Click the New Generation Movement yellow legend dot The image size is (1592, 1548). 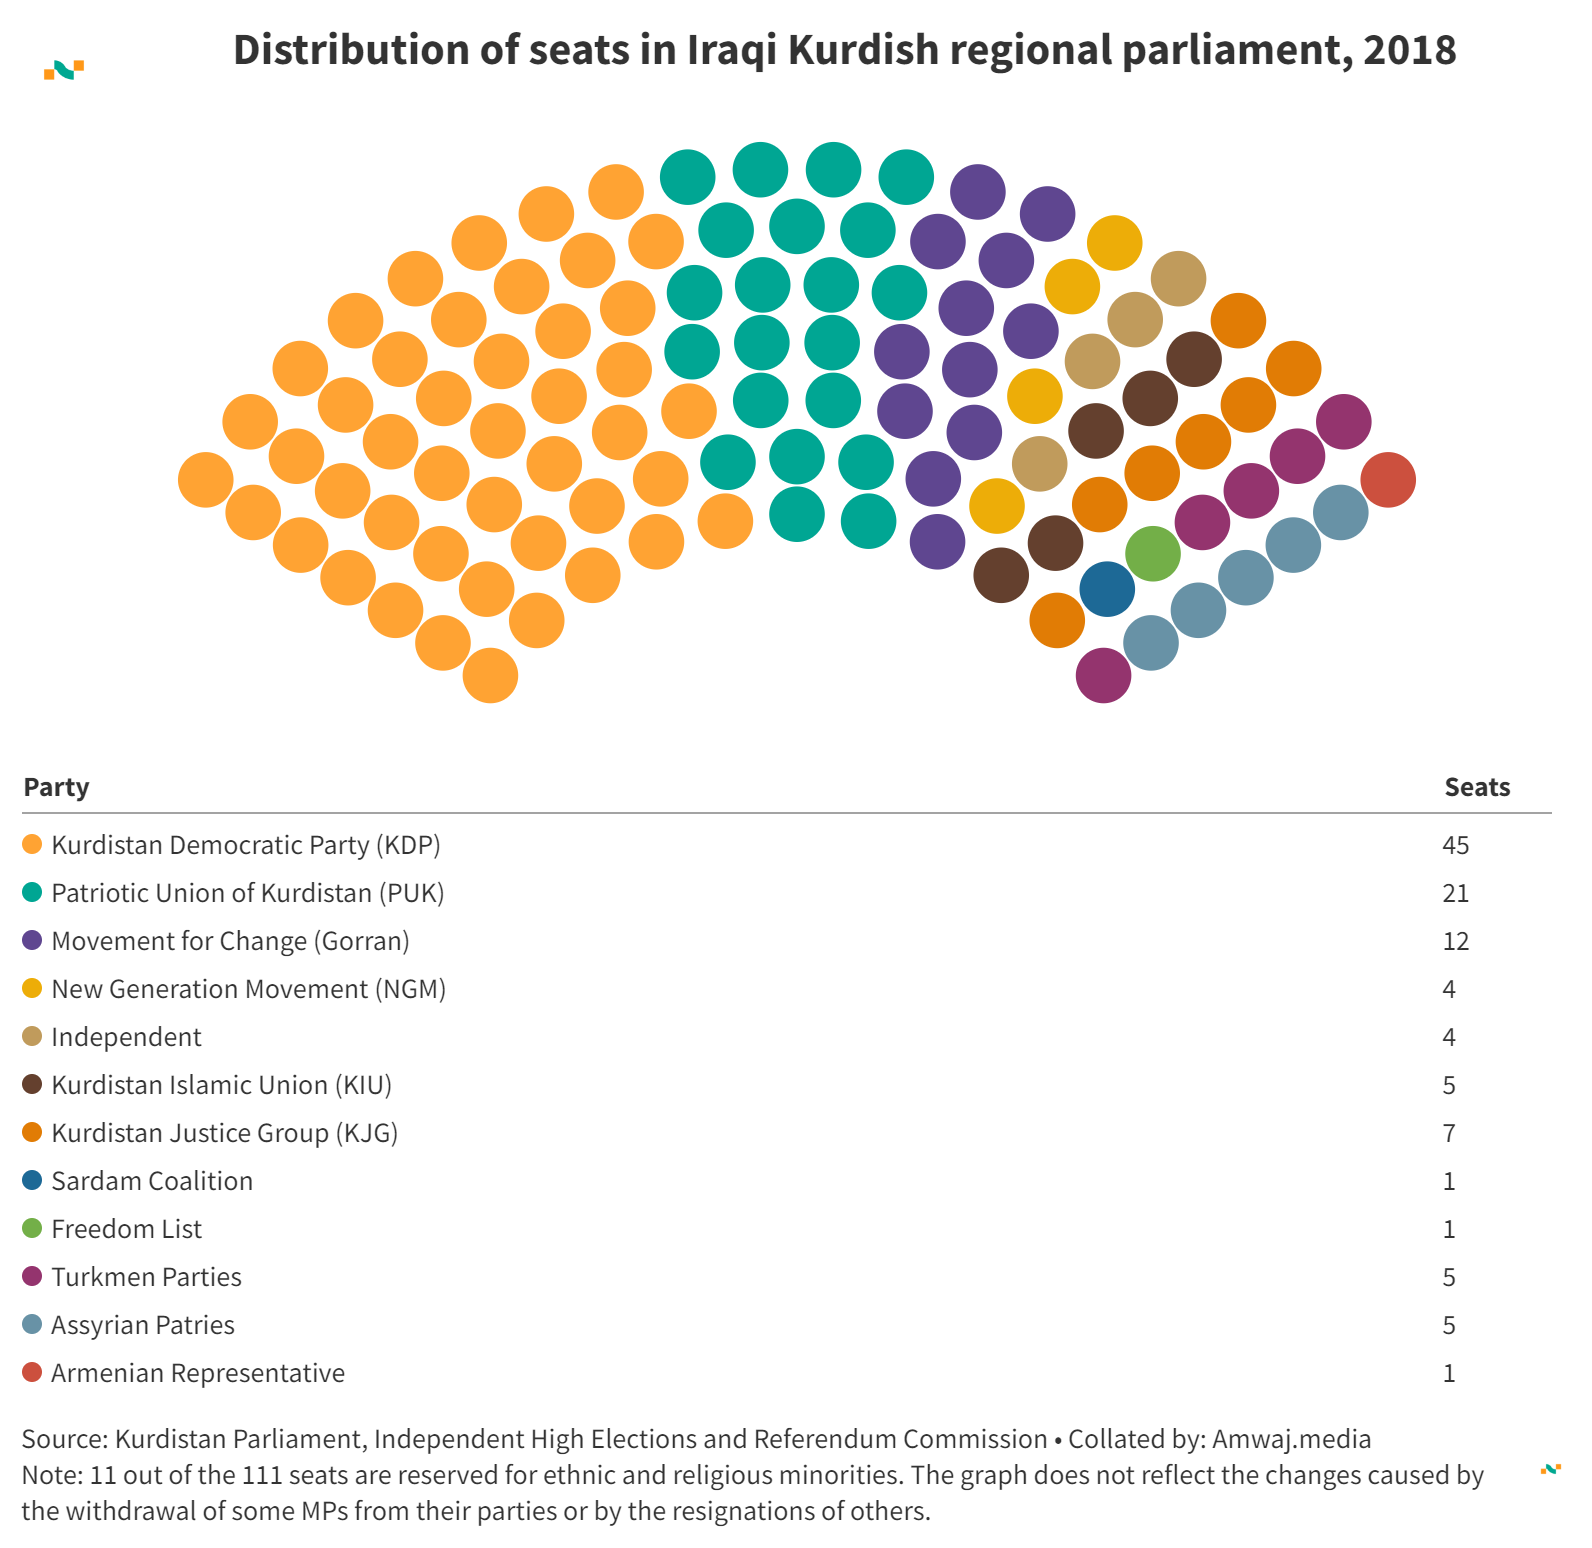coord(32,989)
